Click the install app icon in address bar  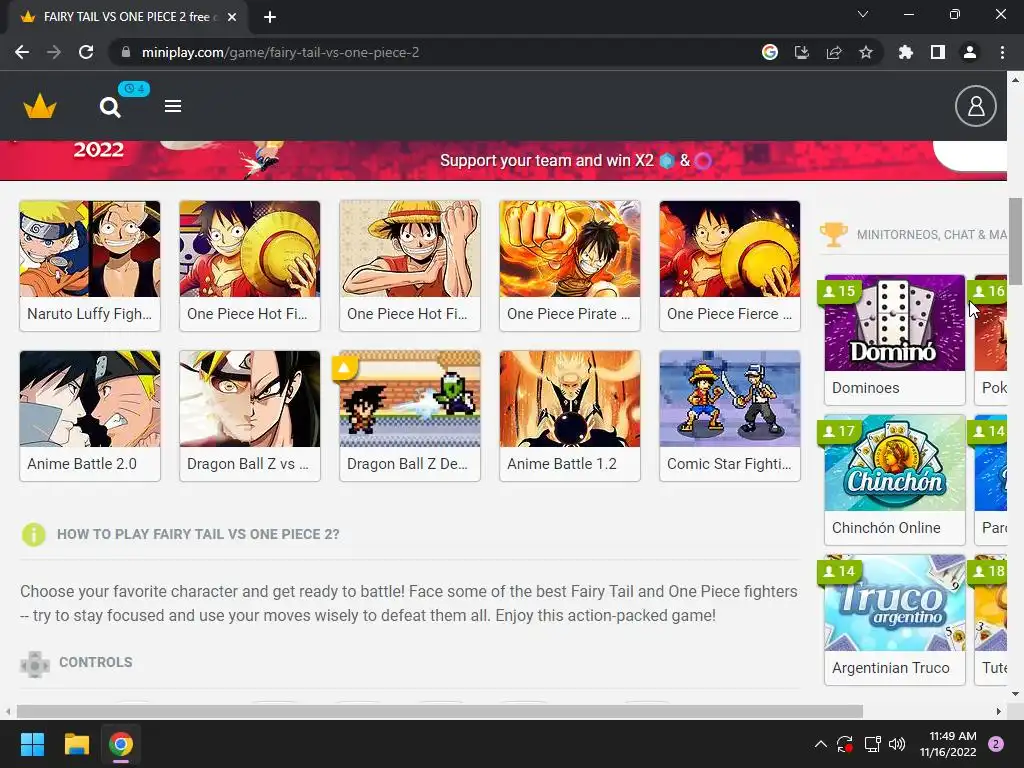802,52
